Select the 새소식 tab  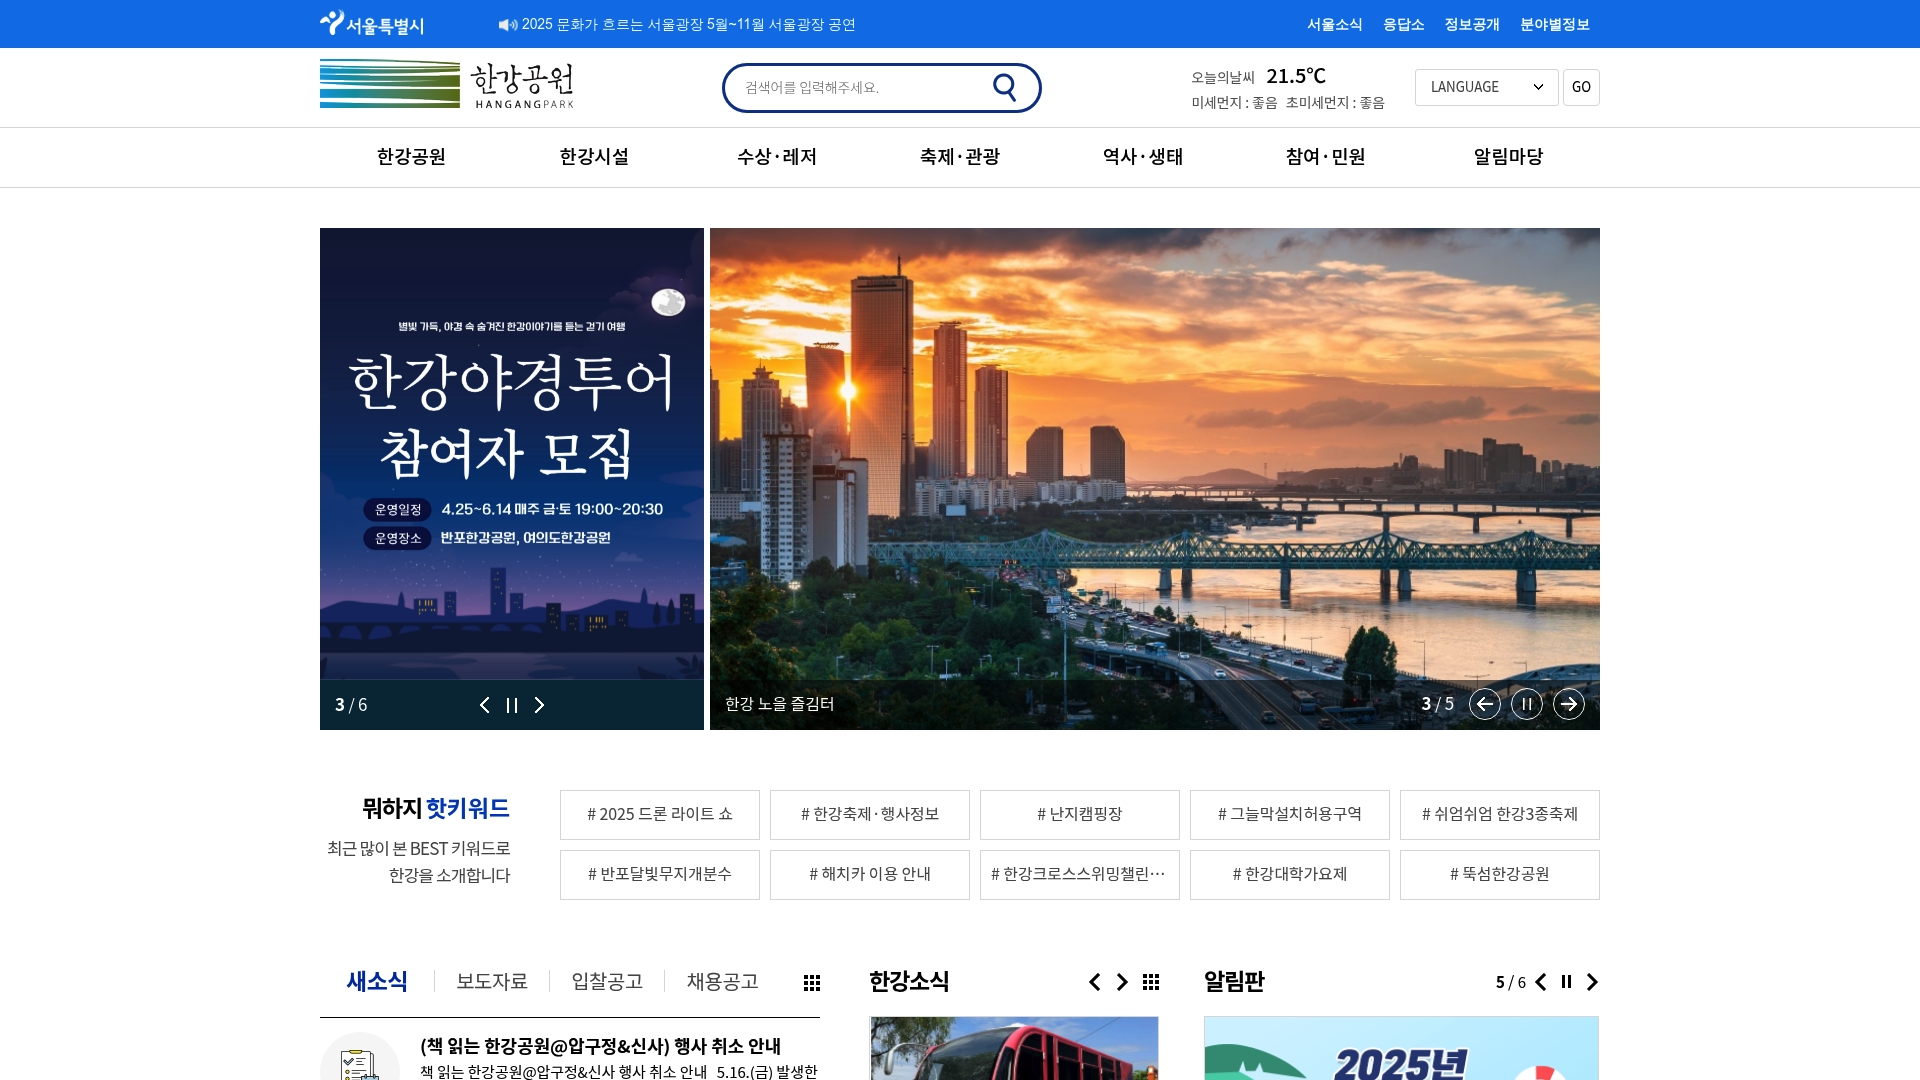377,981
